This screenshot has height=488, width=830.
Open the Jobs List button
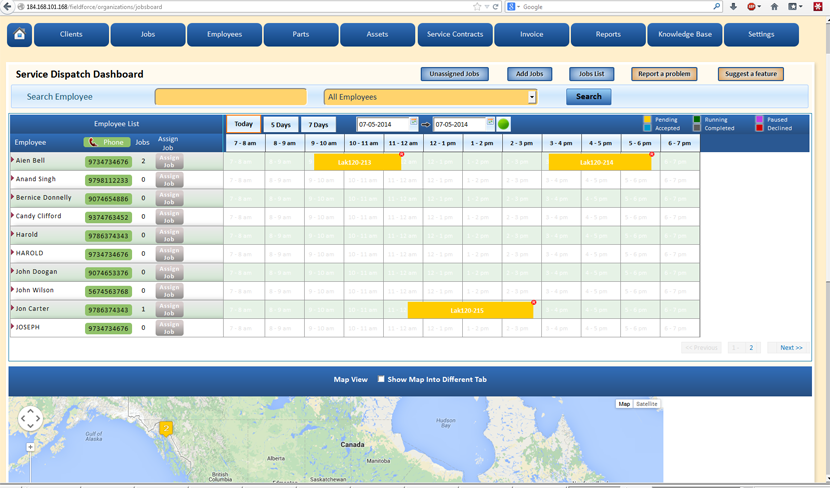[x=591, y=74]
